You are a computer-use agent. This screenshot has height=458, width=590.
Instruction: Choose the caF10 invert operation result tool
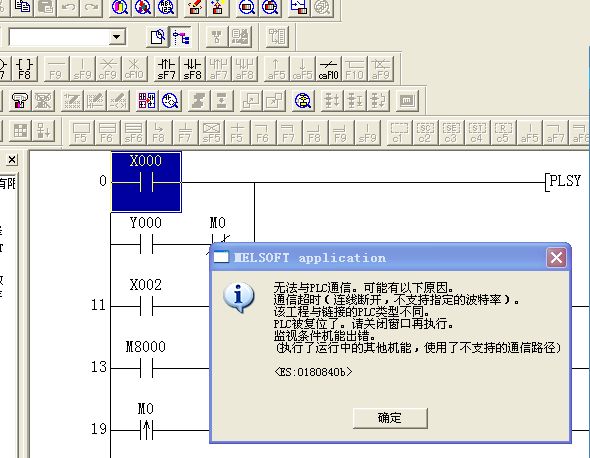click(328, 69)
